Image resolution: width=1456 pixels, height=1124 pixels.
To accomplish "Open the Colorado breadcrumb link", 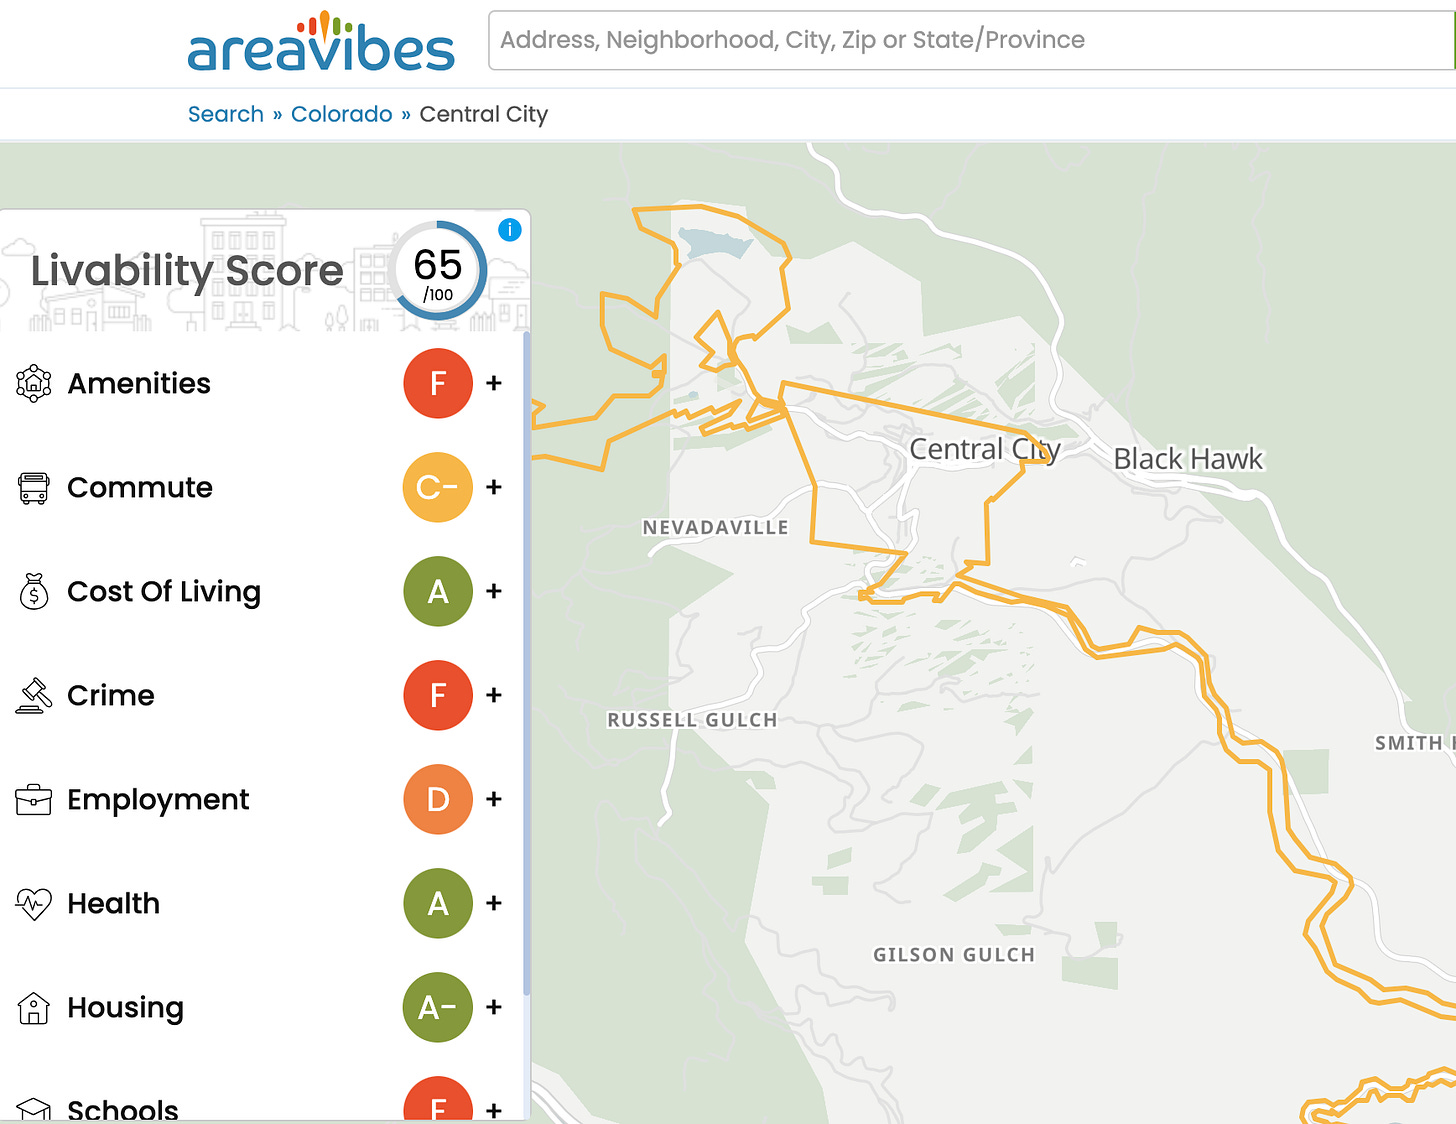I will coord(342,114).
